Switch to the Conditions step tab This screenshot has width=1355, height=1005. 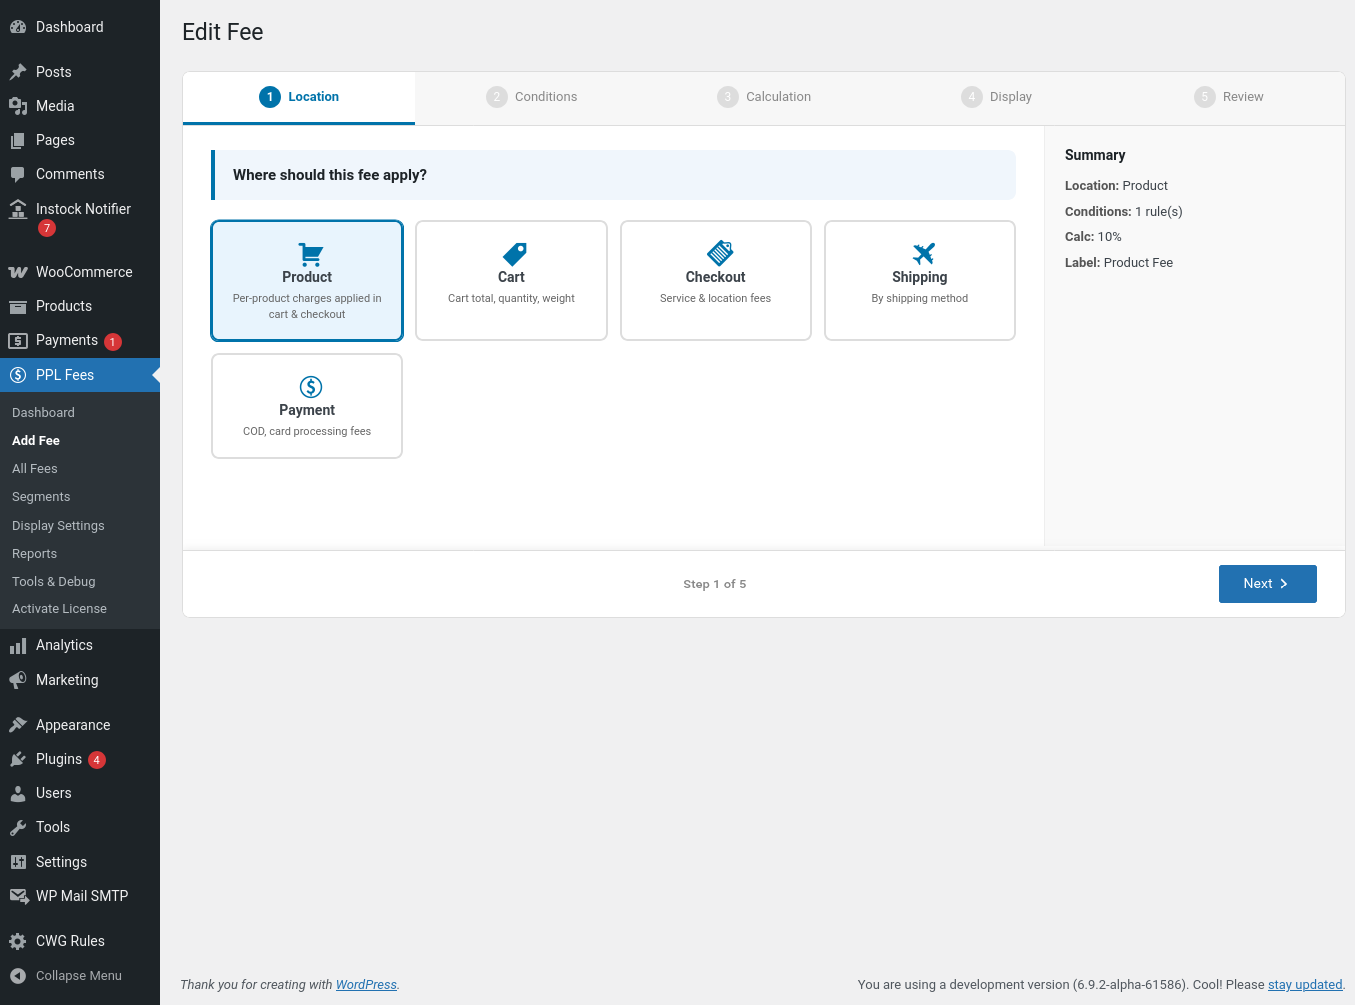(x=532, y=97)
